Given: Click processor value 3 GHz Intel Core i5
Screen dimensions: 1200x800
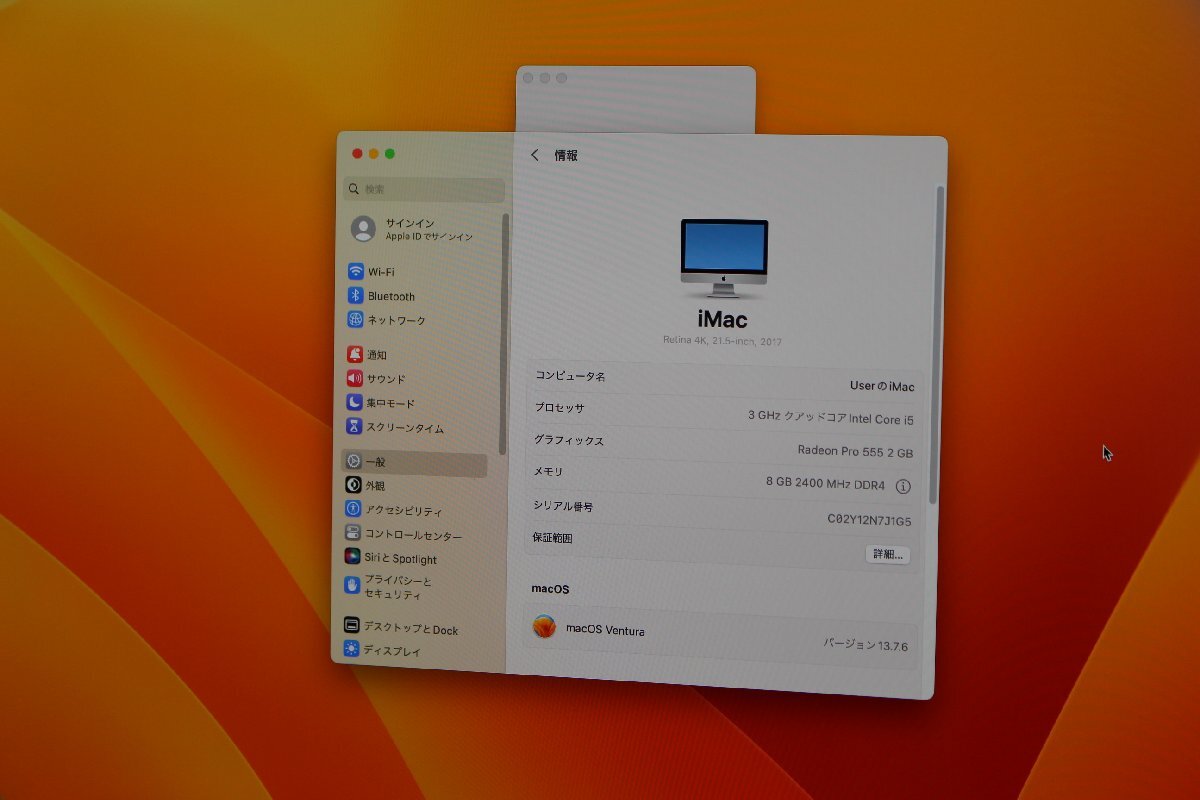Looking at the screenshot, I should 831,419.
